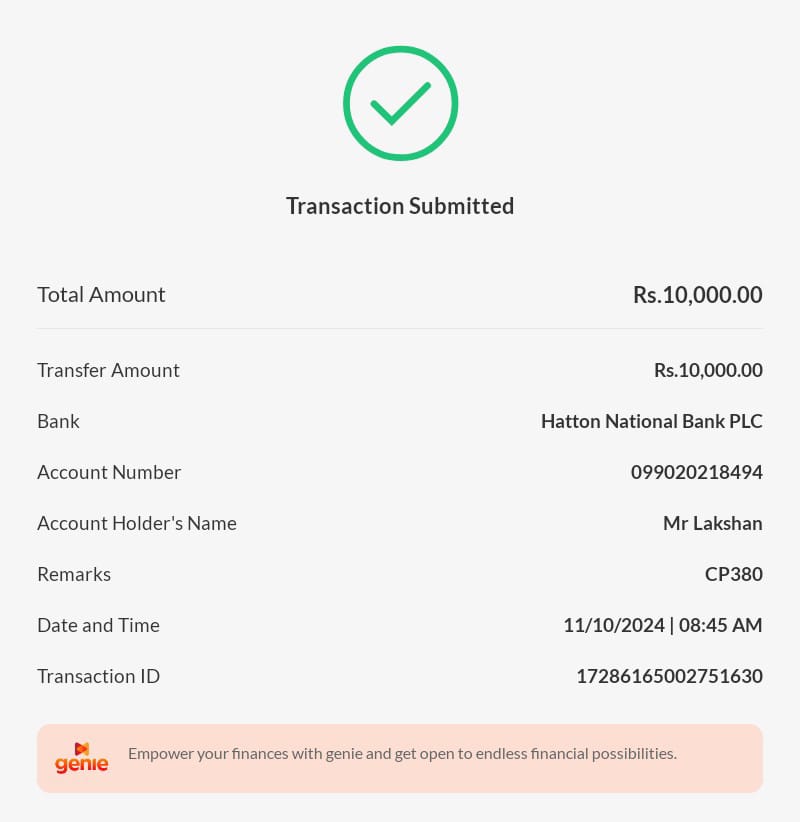
Task: Select transaction ID 17286165002751630
Action: (x=669, y=676)
